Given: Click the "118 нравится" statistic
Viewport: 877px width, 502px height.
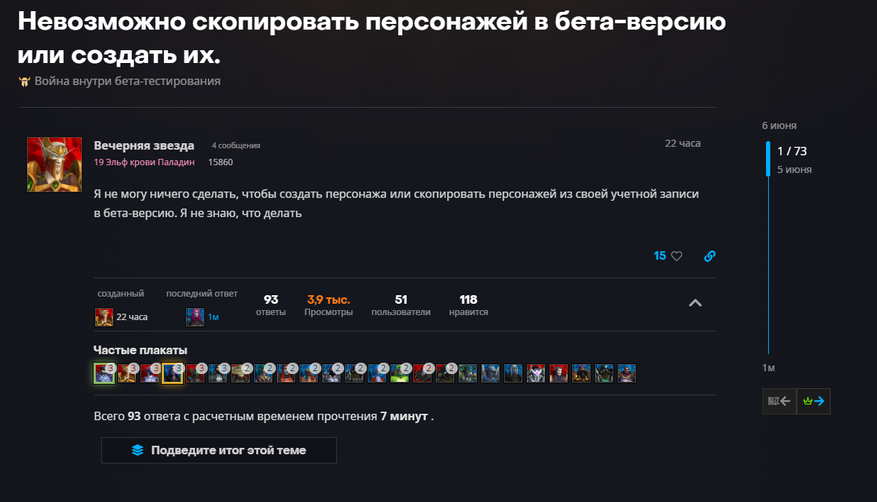Looking at the screenshot, I should click(468, 305).
